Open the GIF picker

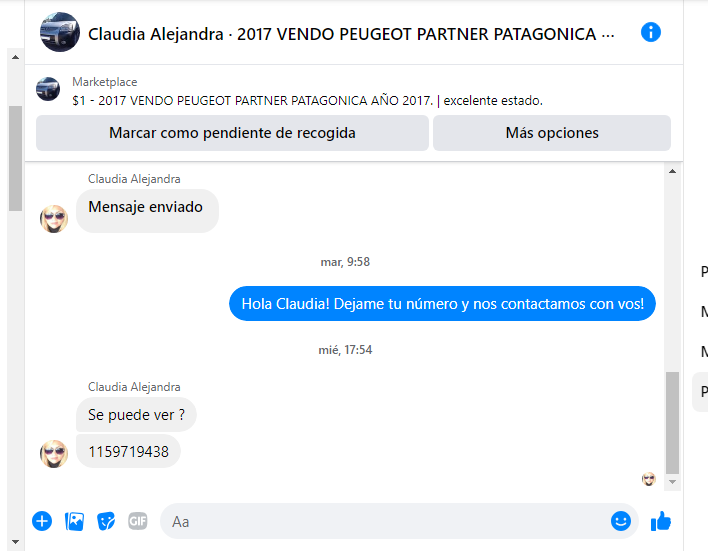138,521
